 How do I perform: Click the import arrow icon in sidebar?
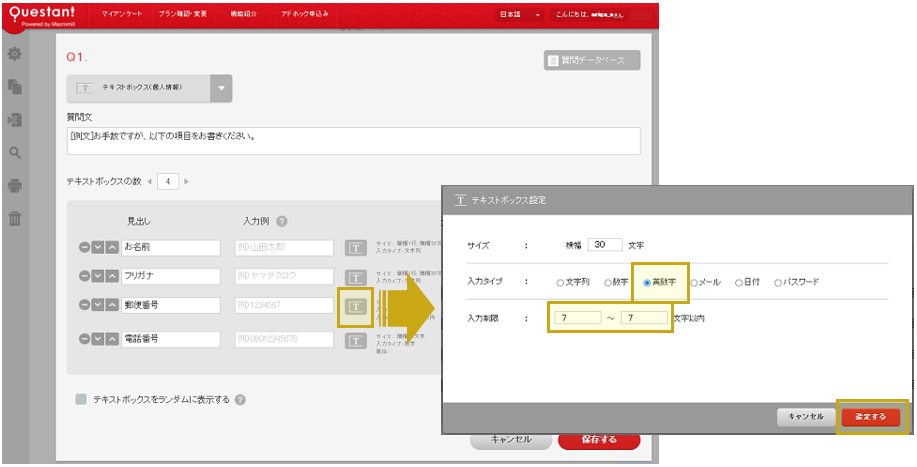(x=15, y=120)
